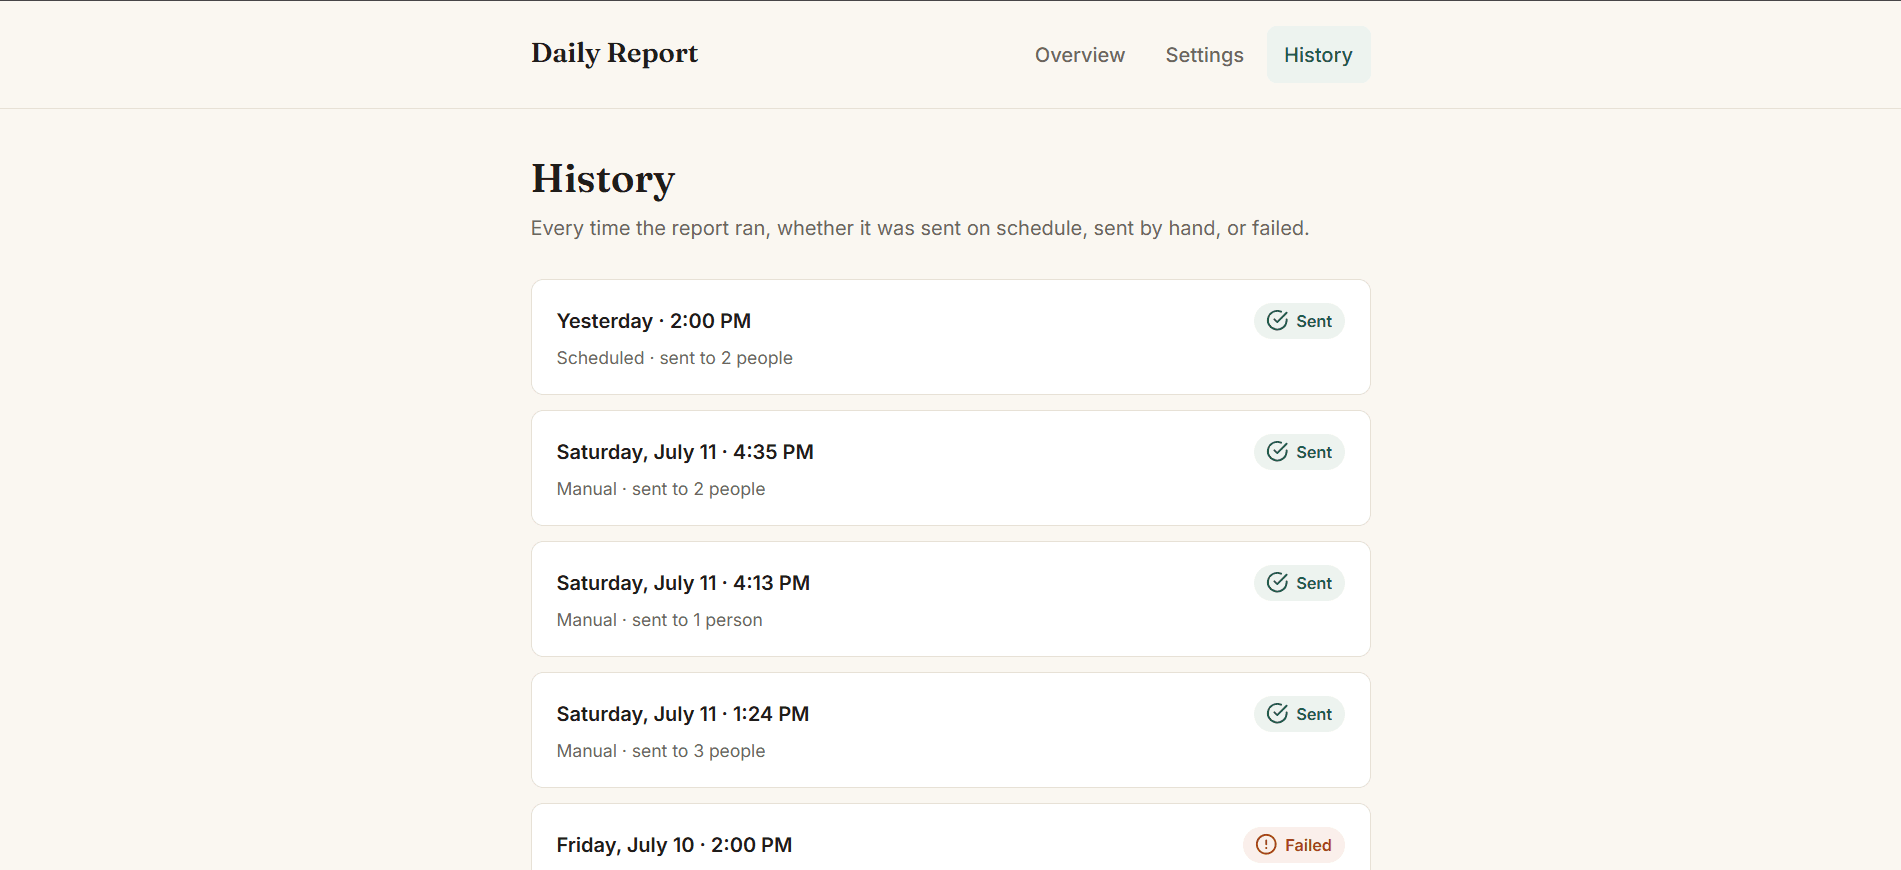Click the 'Every time the report ran' description
Screen dimensions: 1901x870
click(920, 228)
